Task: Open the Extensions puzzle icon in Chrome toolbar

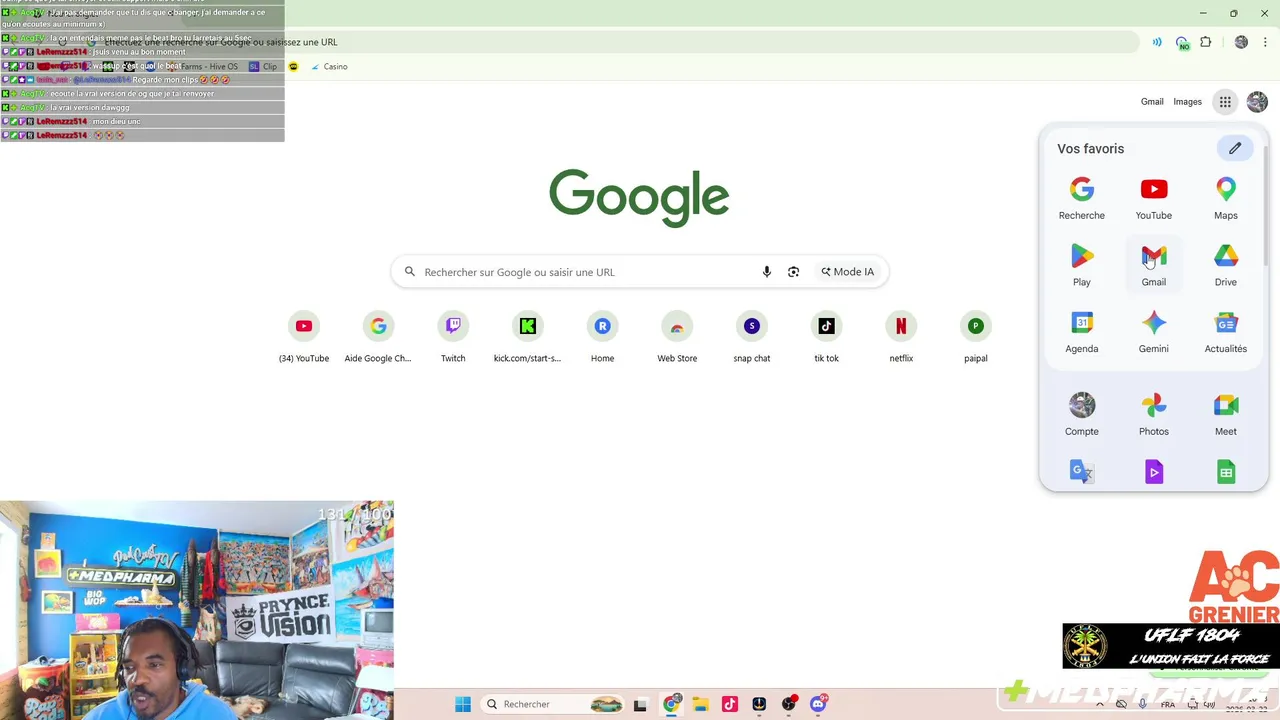Action: [1205, 42]
